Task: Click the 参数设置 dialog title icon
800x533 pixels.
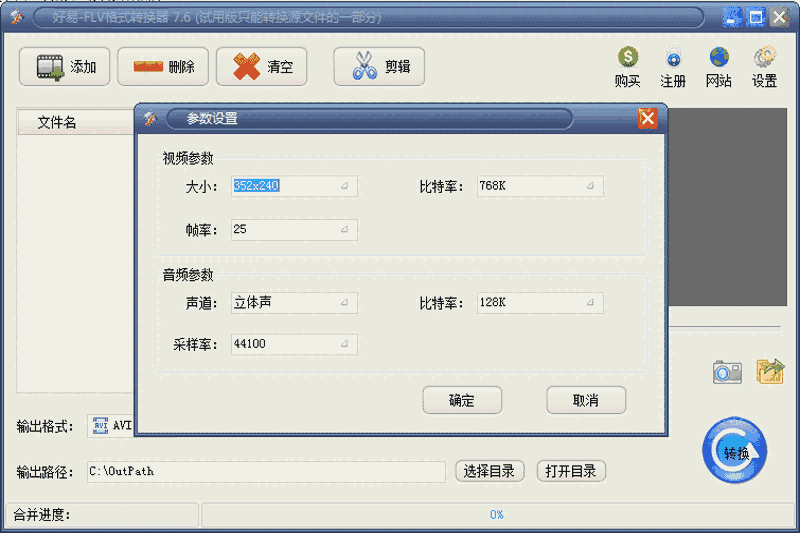Action: [x=150, y=118]
